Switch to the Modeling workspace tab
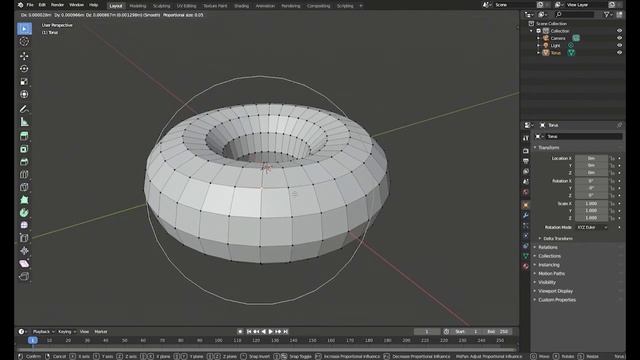The width and height of the screenshot is (640, 360). point(138,6)
